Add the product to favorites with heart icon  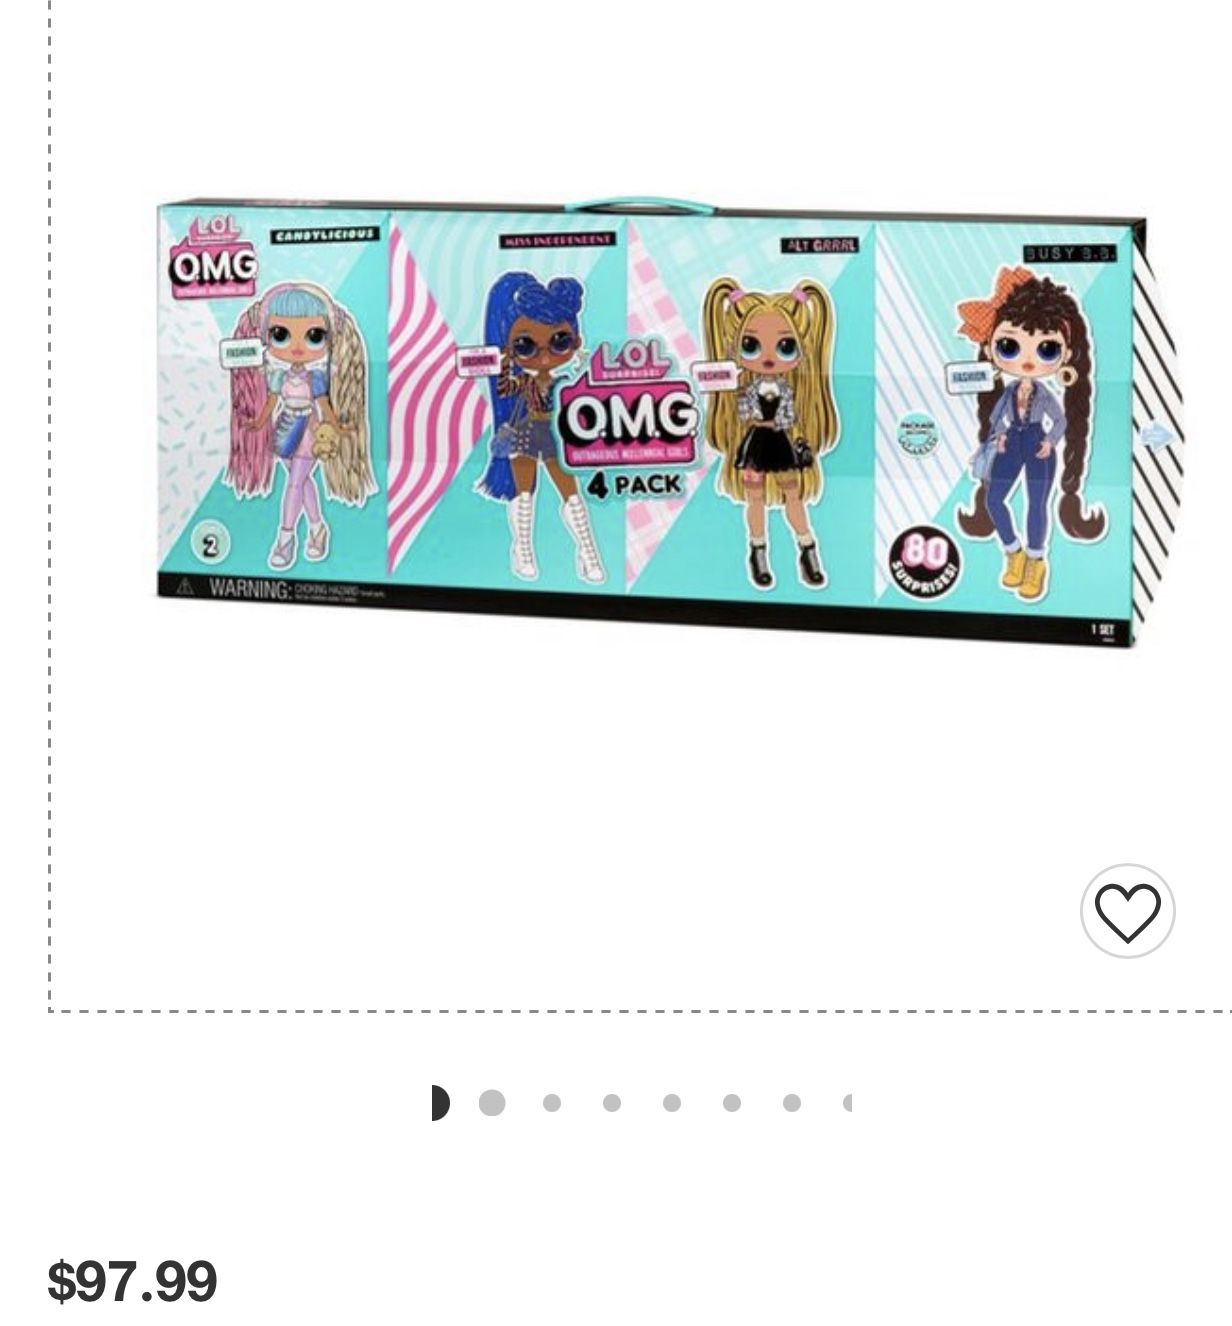click(1127, 911)
